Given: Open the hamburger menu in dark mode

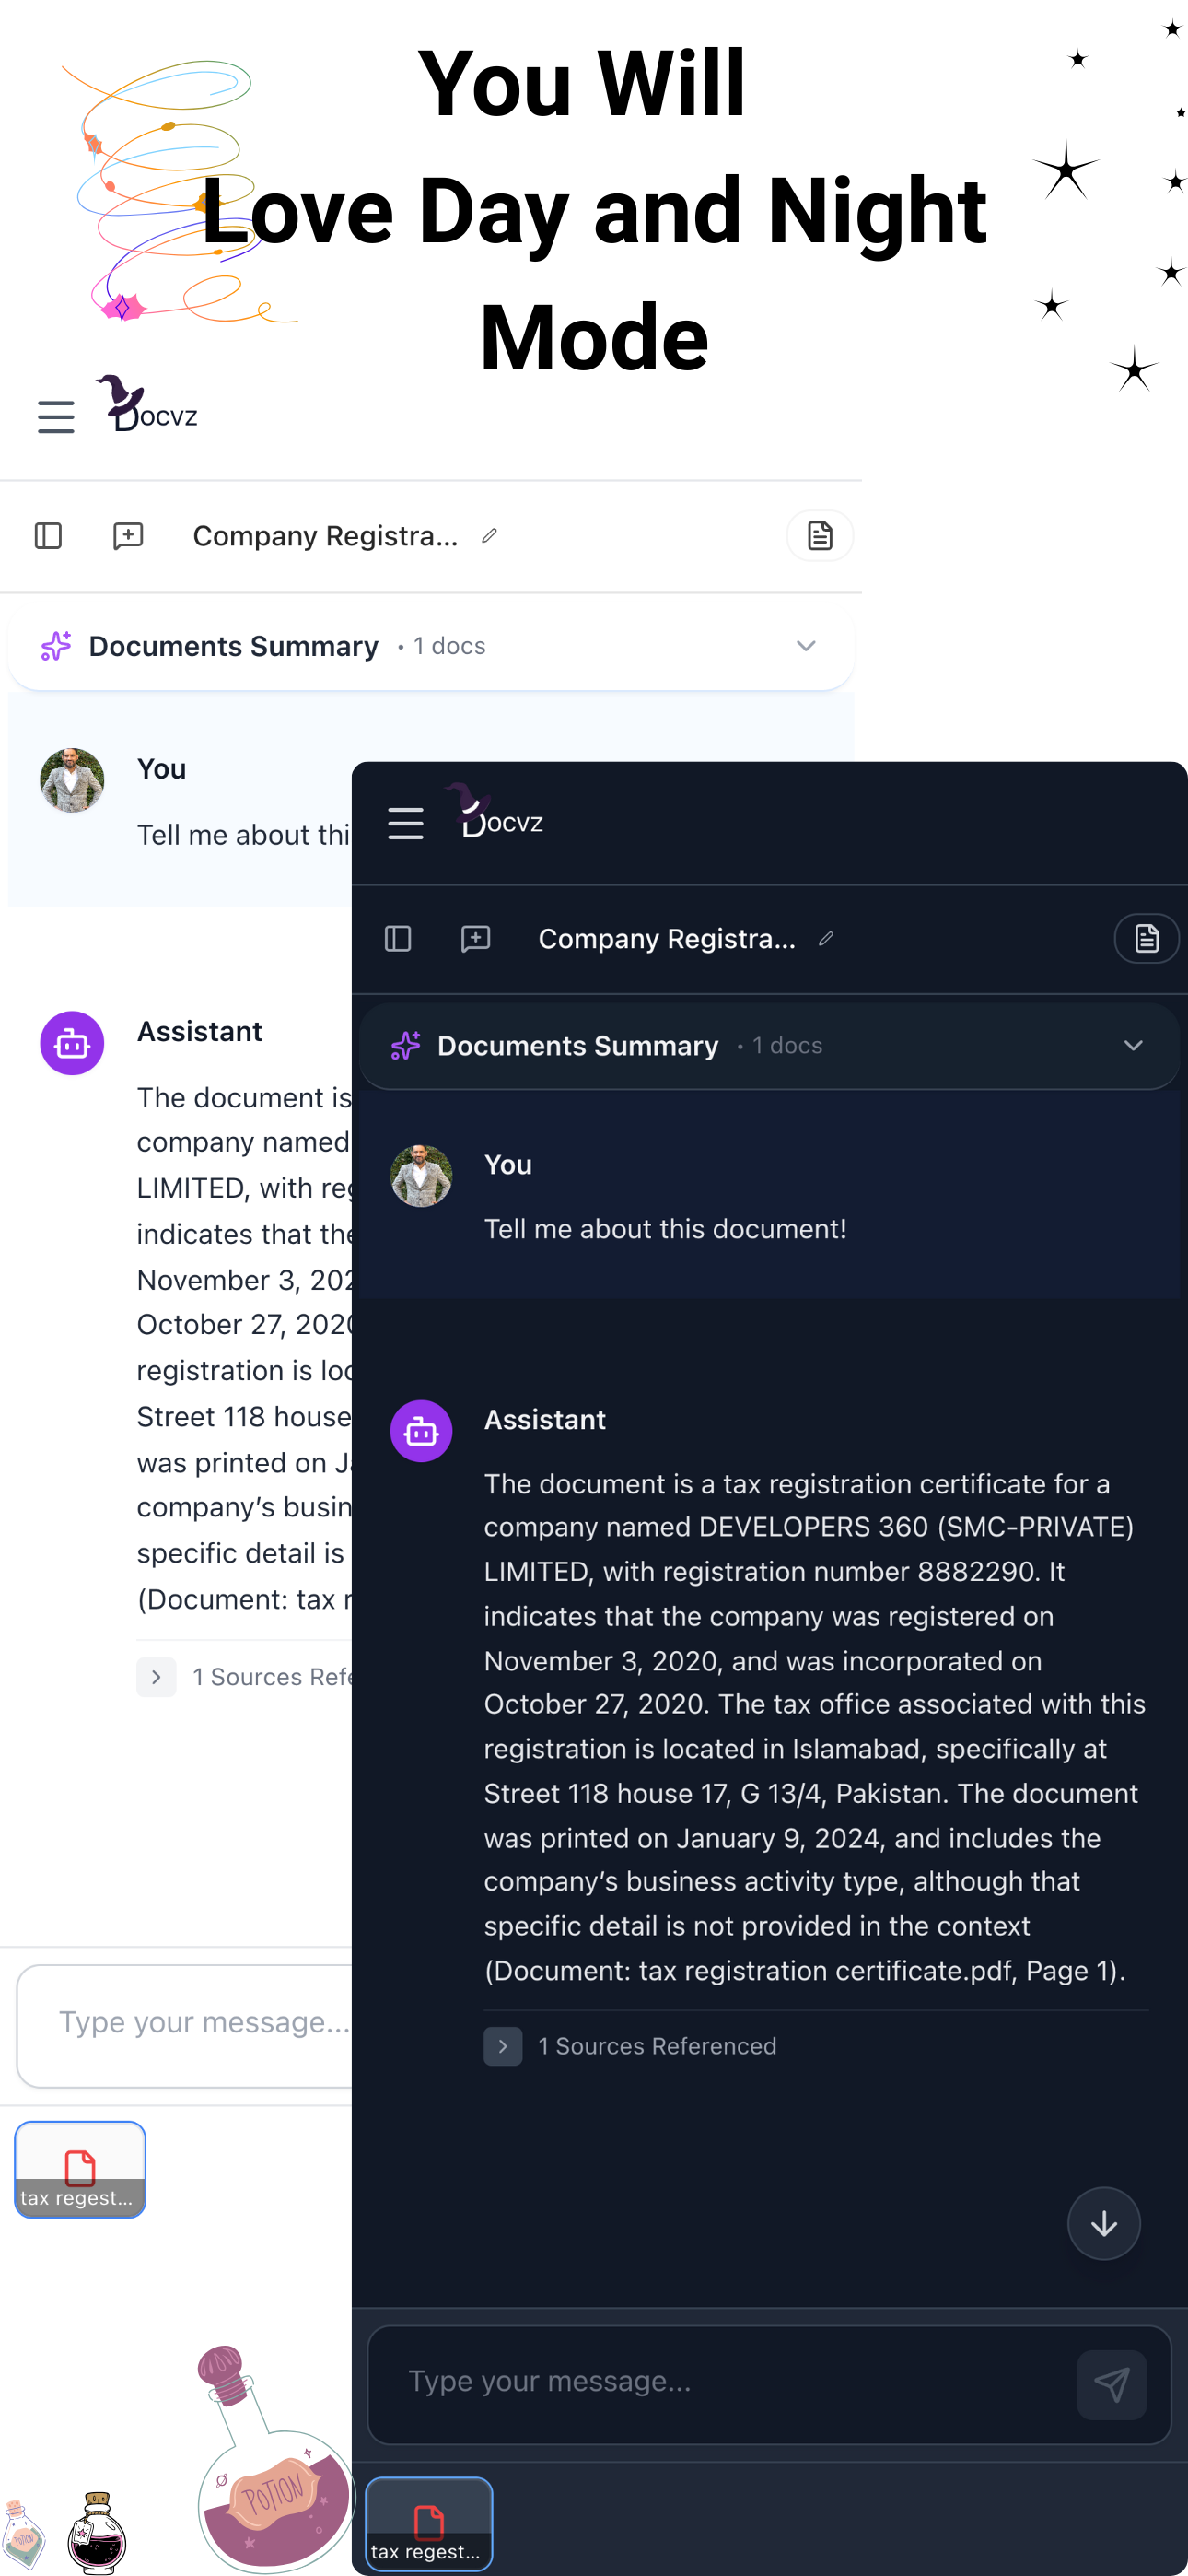Looking at the screenshot, I should [406, 822].
